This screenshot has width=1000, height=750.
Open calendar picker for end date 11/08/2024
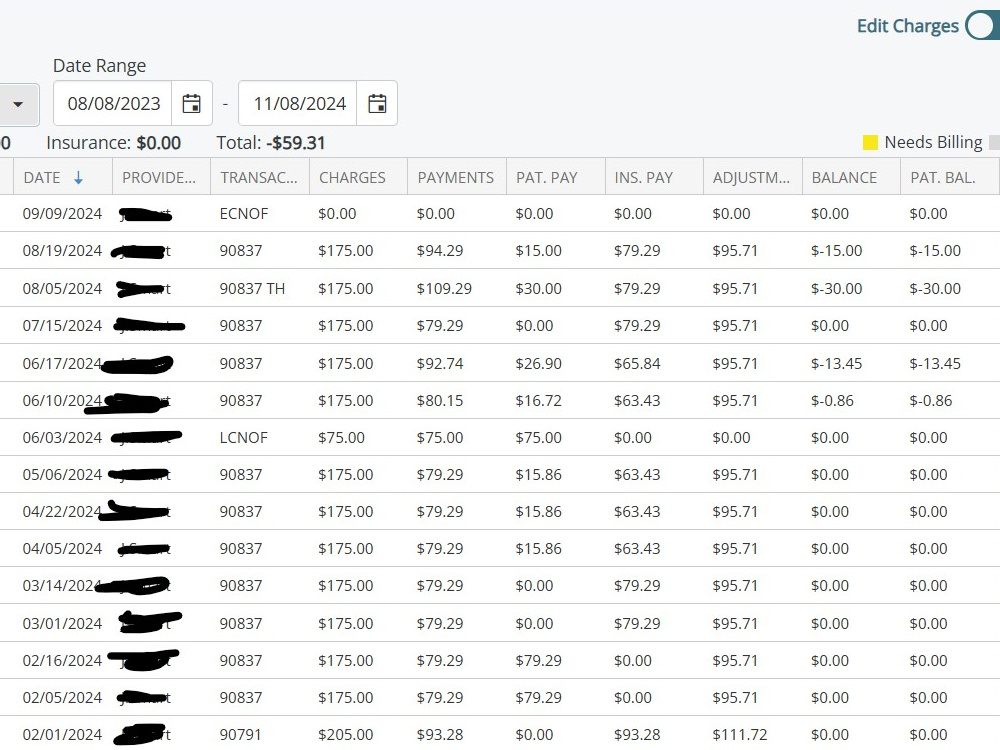[x=377, y=103]
